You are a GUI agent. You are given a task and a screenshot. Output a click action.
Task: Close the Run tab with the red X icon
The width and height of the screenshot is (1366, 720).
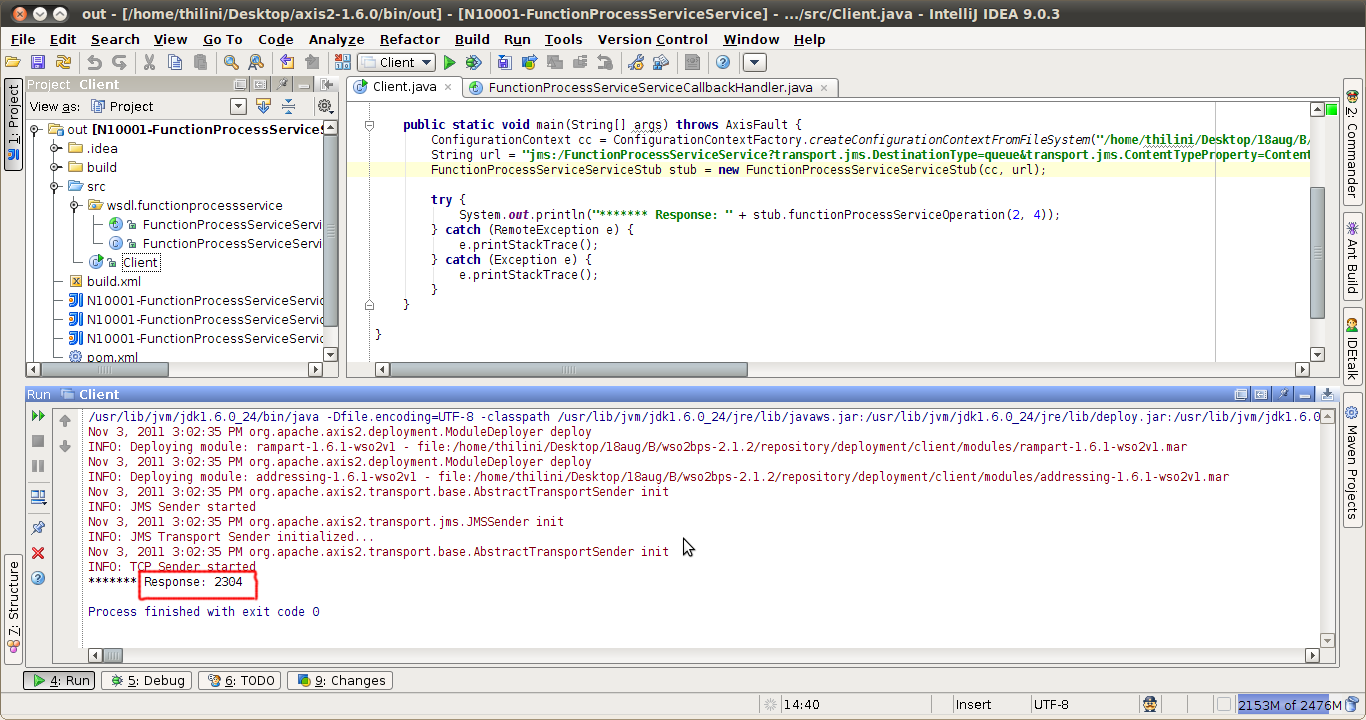(38, 553)
